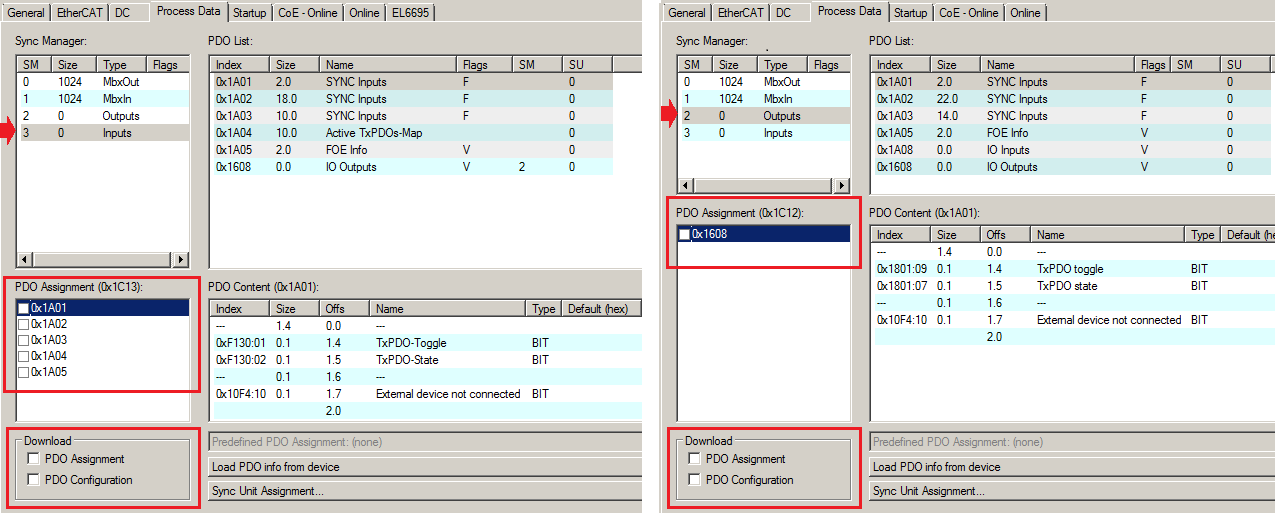Go to Online tab in right window

[x=1025, y=13]
